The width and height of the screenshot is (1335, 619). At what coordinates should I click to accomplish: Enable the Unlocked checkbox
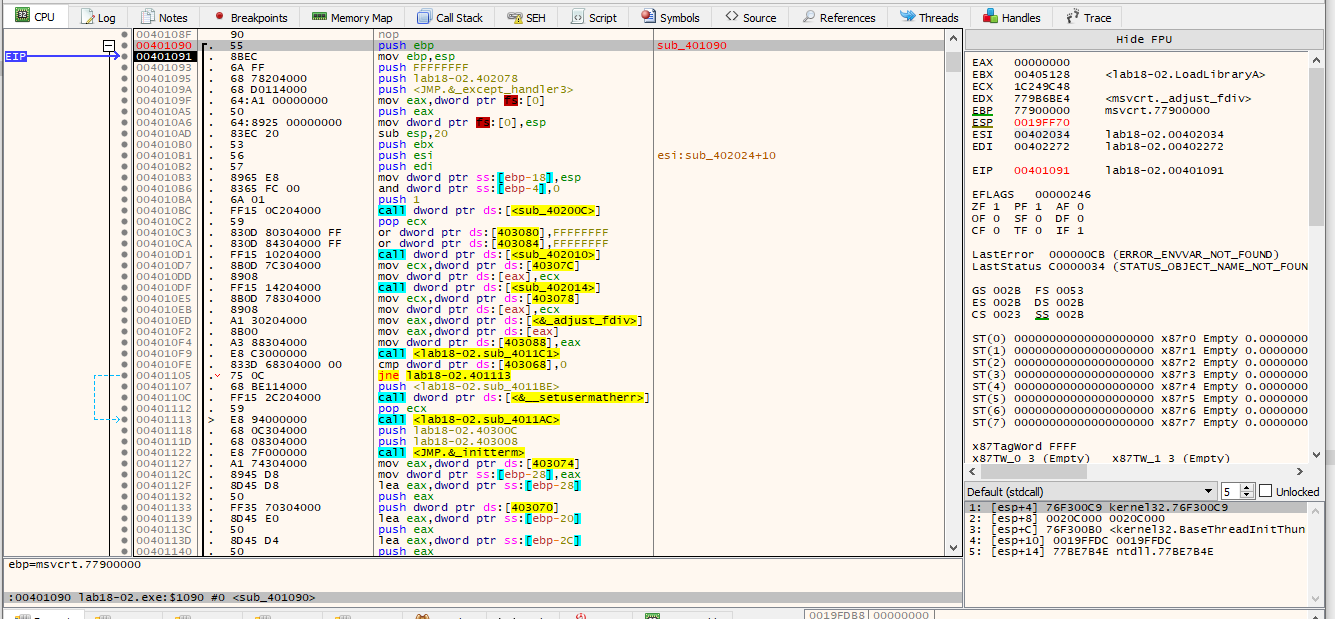(x=1266, y=491)
